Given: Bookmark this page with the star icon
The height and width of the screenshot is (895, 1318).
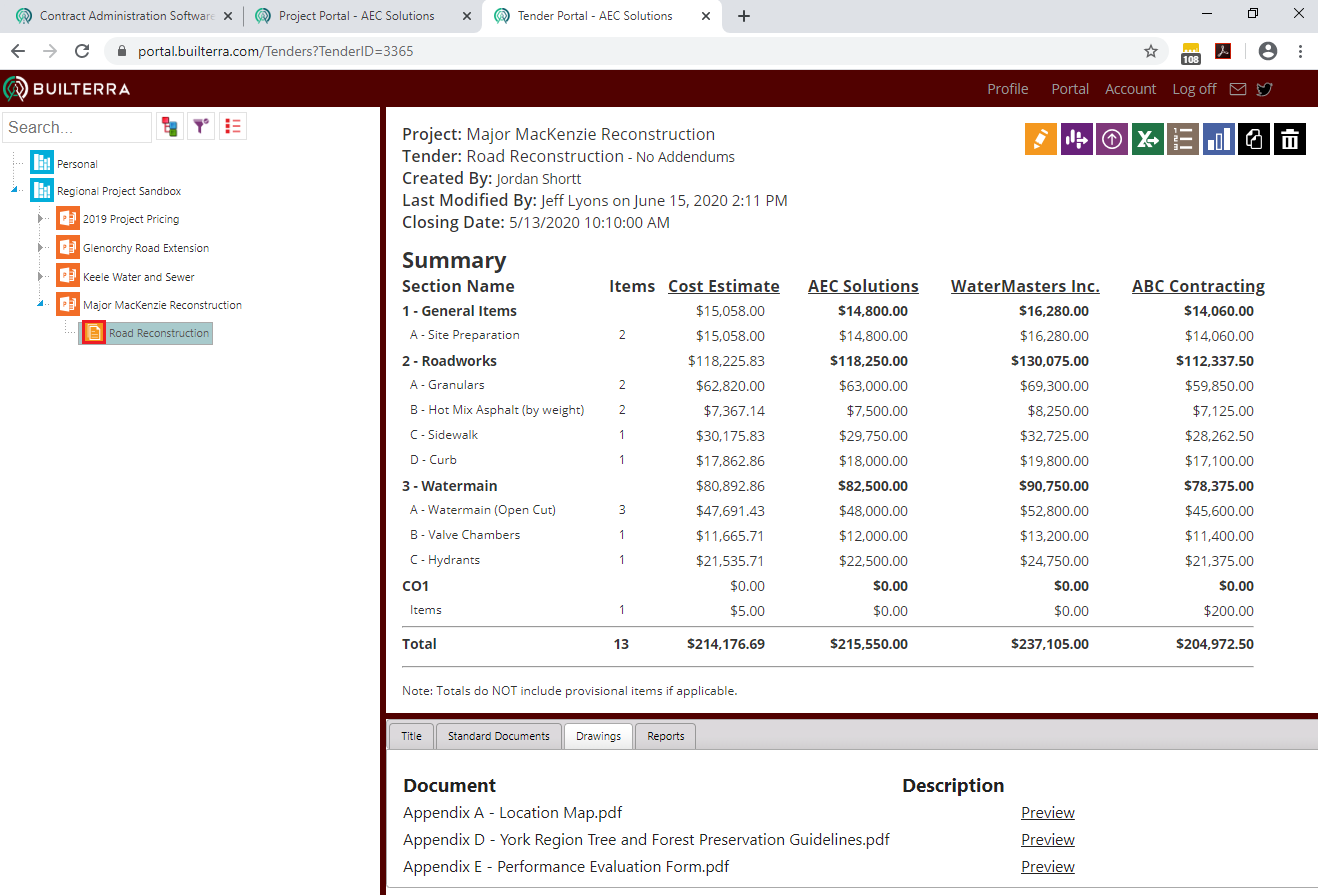Looking at the screenshot, I should click(x=1151, y=51).
